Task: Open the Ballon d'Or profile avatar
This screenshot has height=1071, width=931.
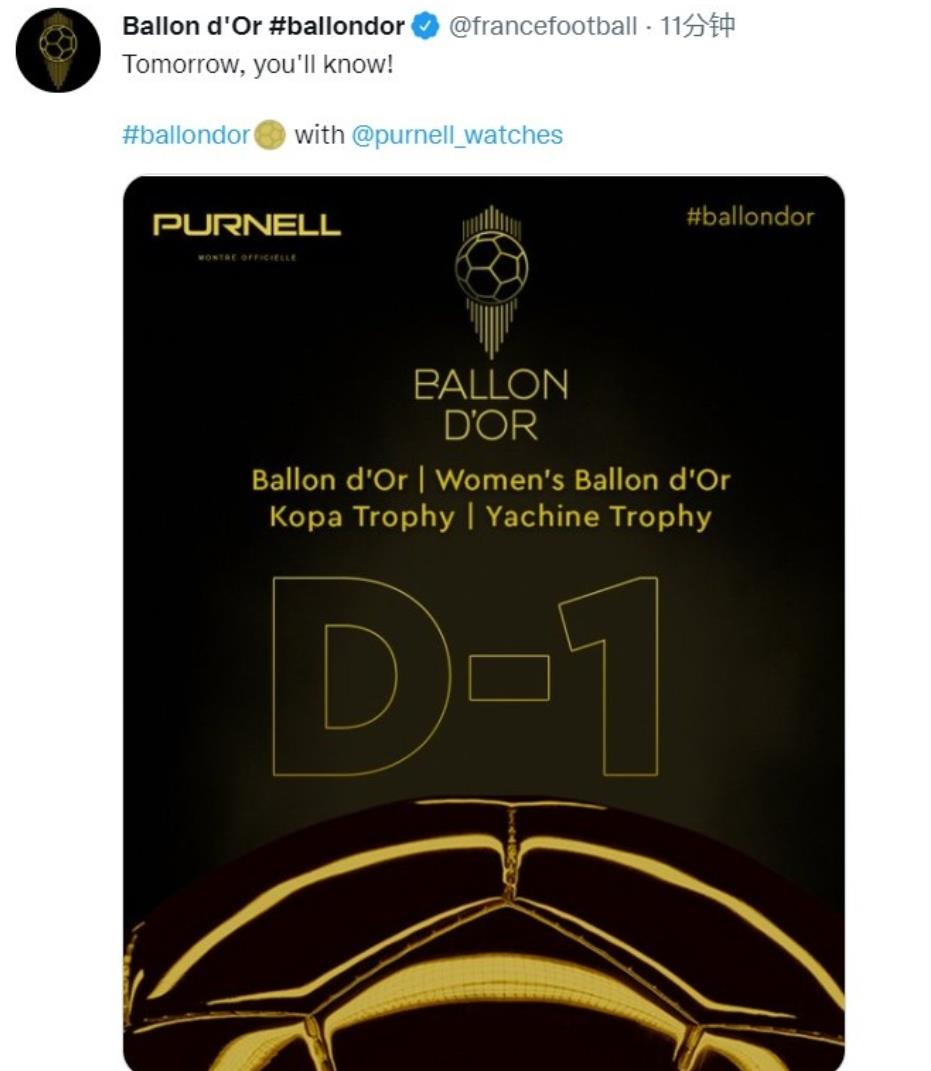Action: click(58, 50)
